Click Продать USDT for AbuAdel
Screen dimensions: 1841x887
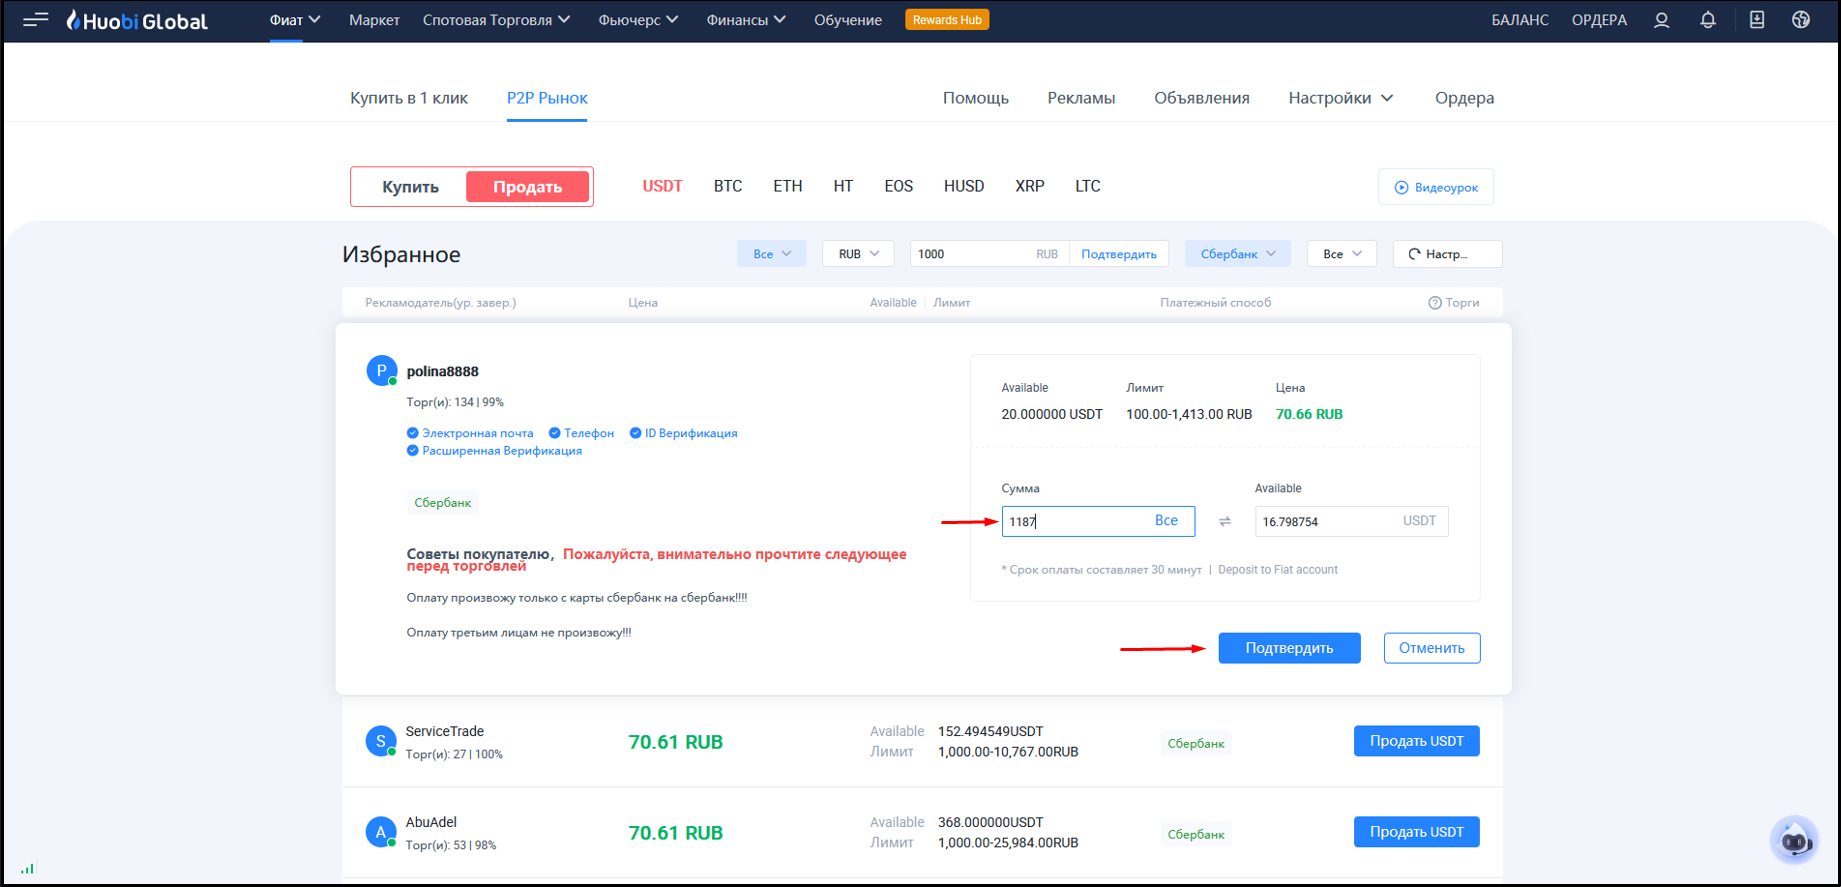(1417, 832)
